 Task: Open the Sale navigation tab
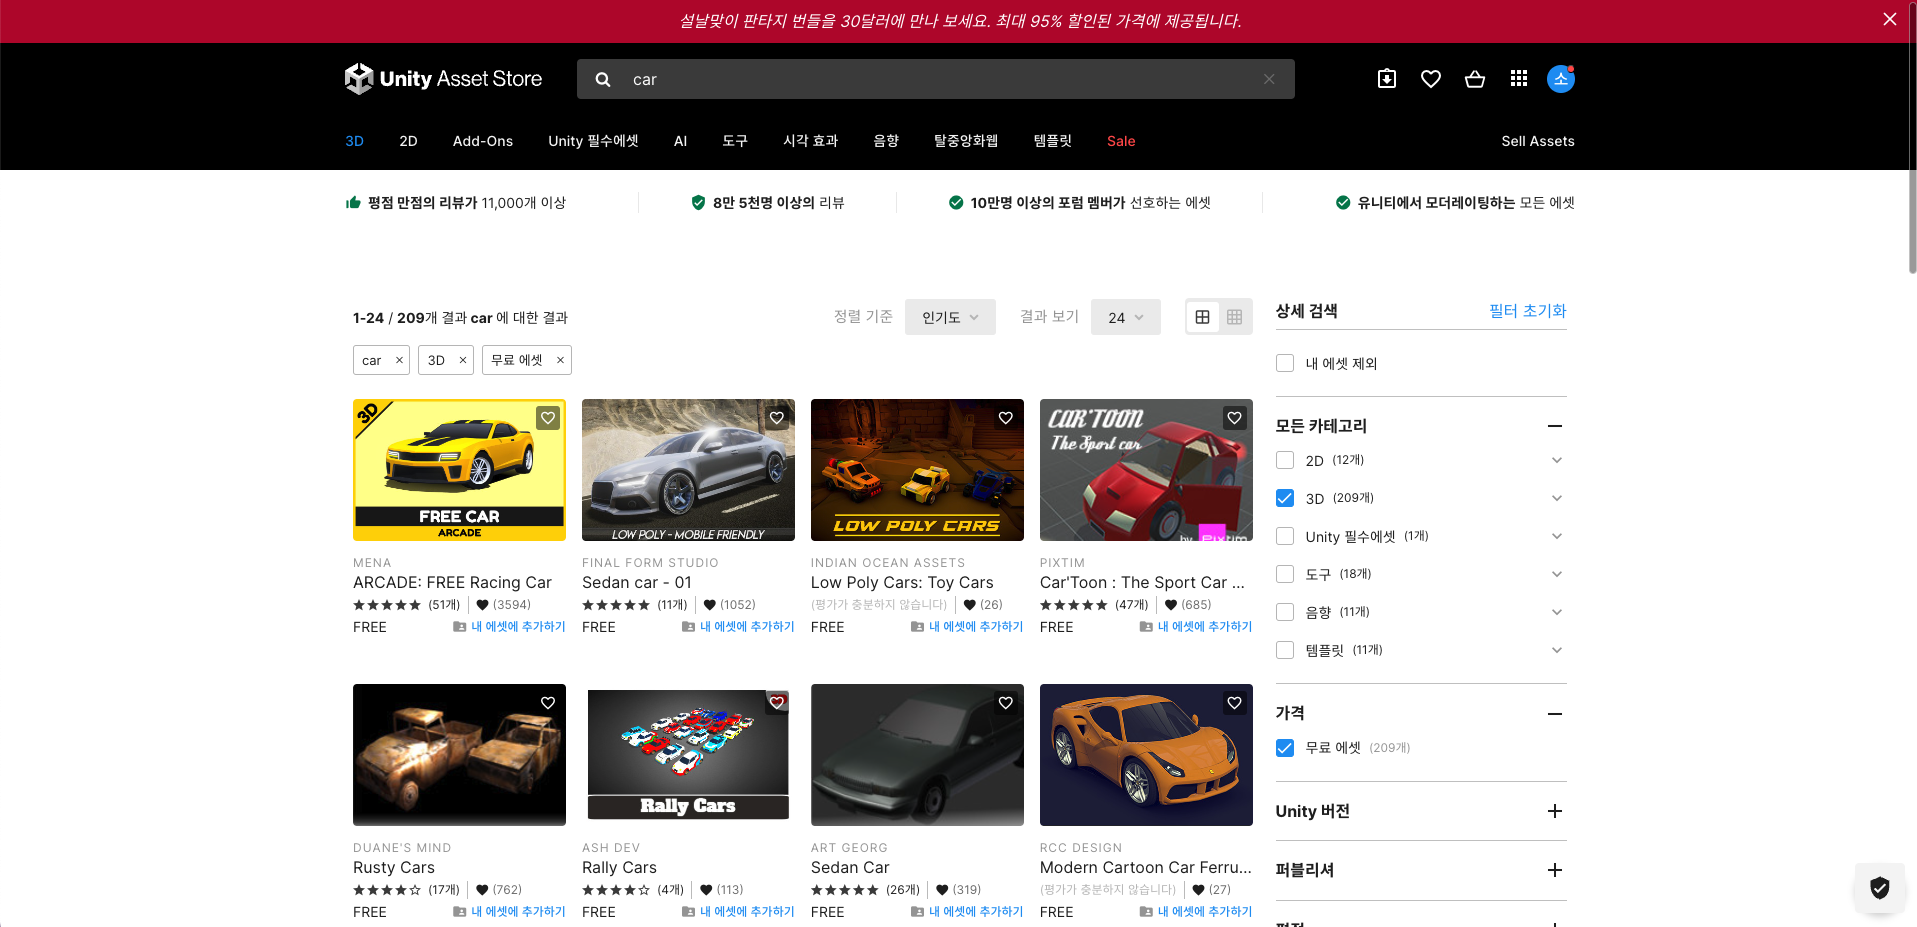1121,141
